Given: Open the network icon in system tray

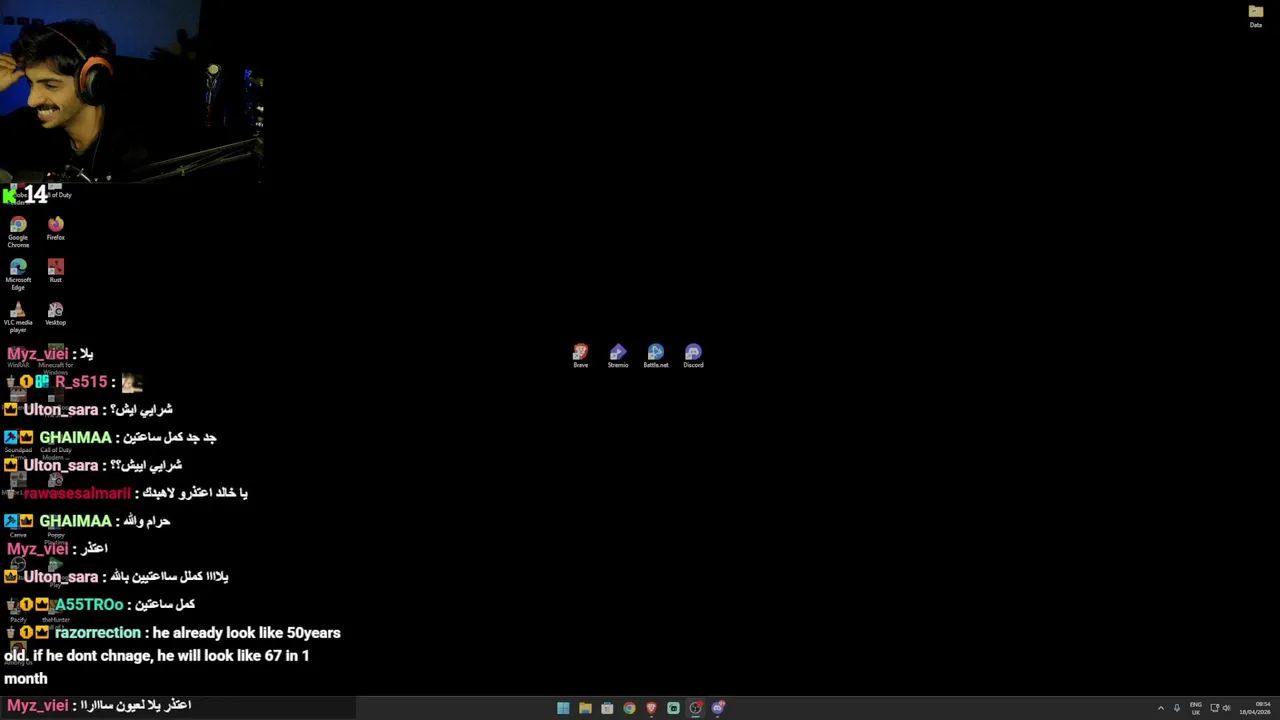Looking at the screenshot, I should 1214,708.
